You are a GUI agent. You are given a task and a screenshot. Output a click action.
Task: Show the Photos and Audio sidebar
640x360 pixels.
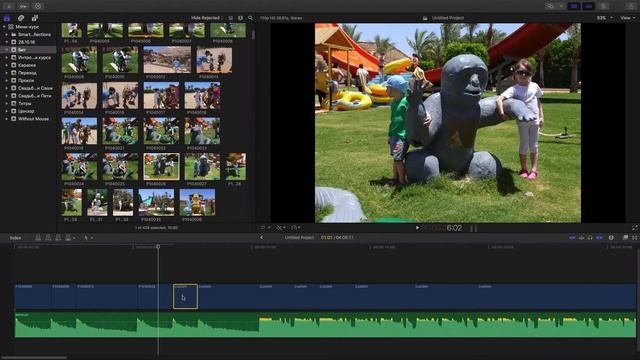(x=21, y=18)
